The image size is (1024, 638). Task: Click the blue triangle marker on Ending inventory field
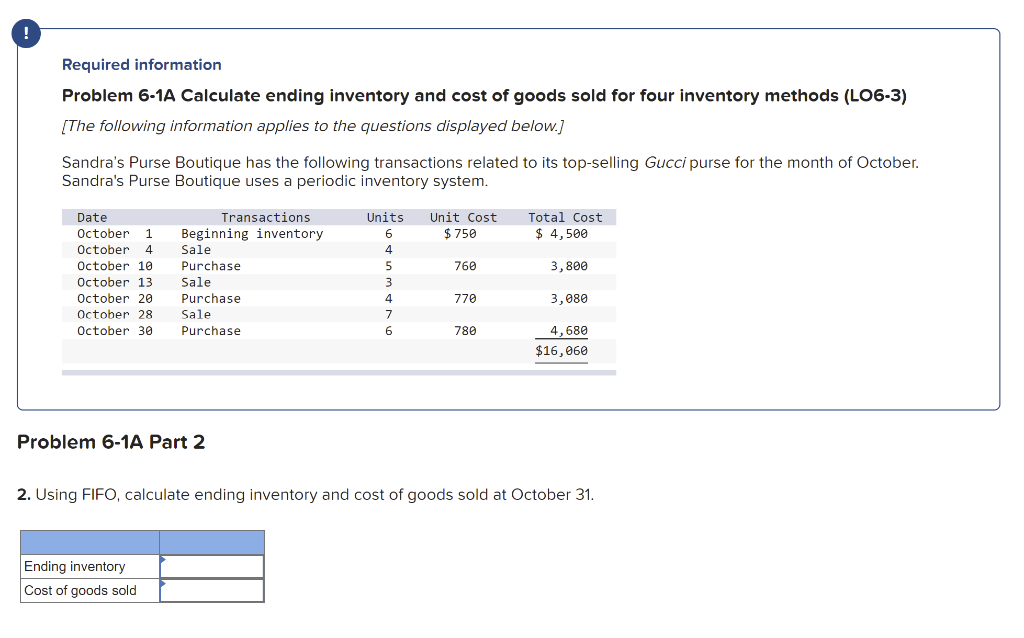click(163, 560)
